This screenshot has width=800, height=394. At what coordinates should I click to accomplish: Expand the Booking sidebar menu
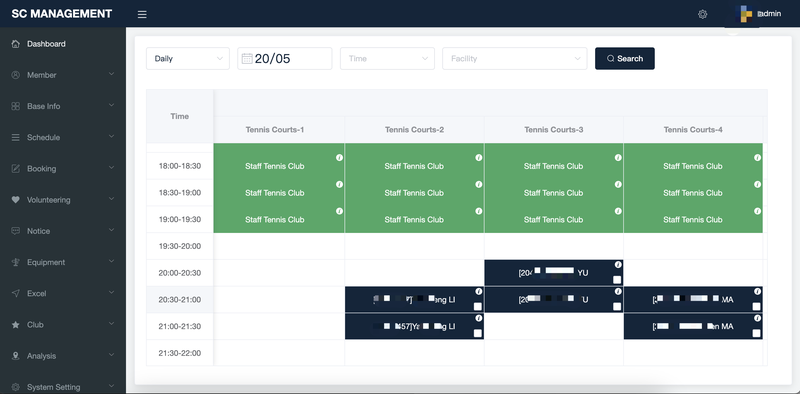pos(63,168)
